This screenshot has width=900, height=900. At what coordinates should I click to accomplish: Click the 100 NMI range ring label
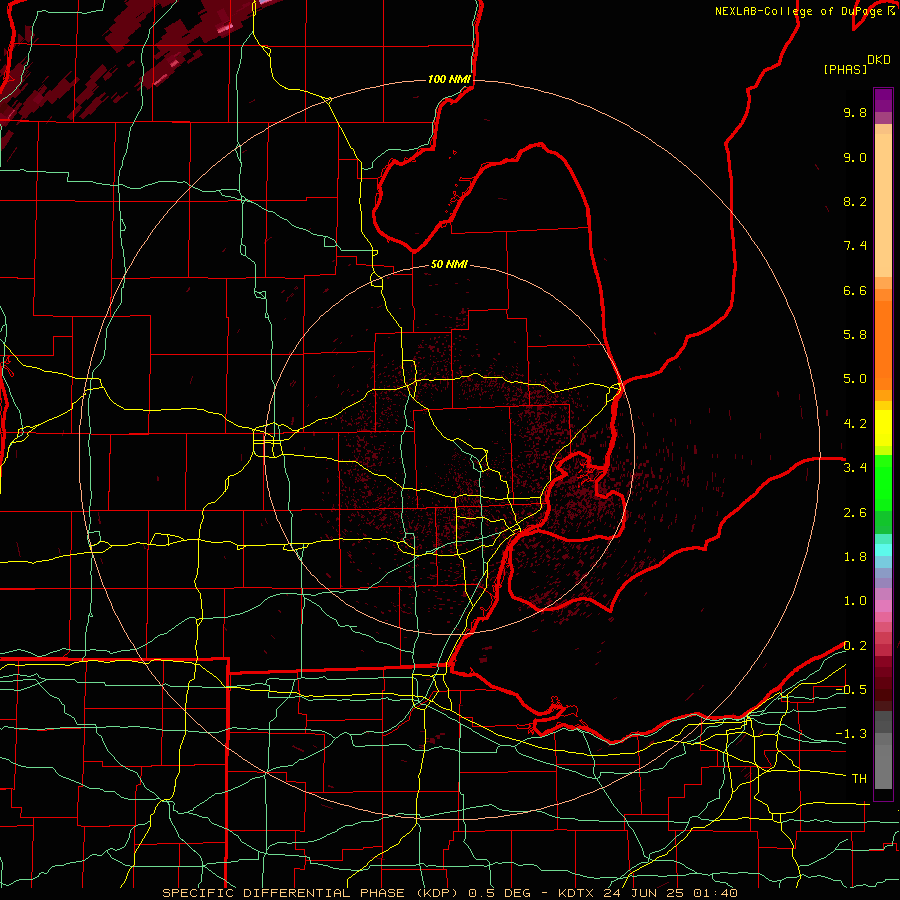[449, 79]
